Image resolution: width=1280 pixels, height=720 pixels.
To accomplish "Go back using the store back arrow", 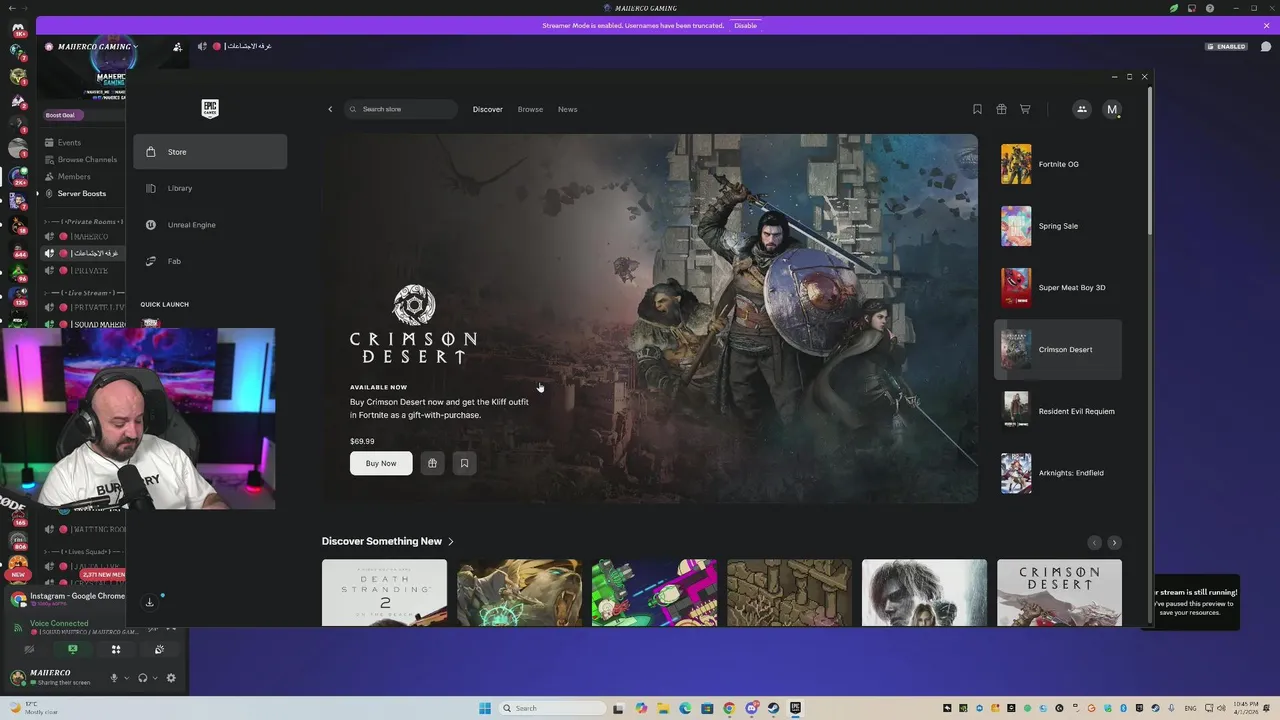I will (330, 109).
